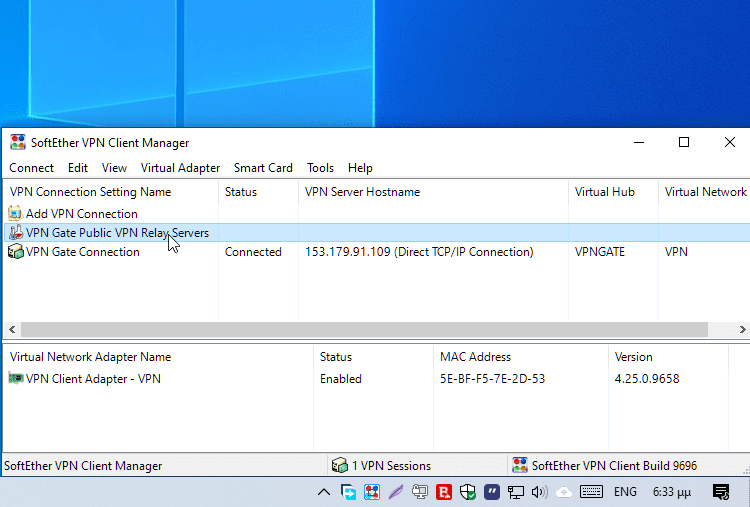Image resolution: width=750 pixels, height=507 pixels.
Task: Click the horizontal scrollbar thumb
Action: 364,329
